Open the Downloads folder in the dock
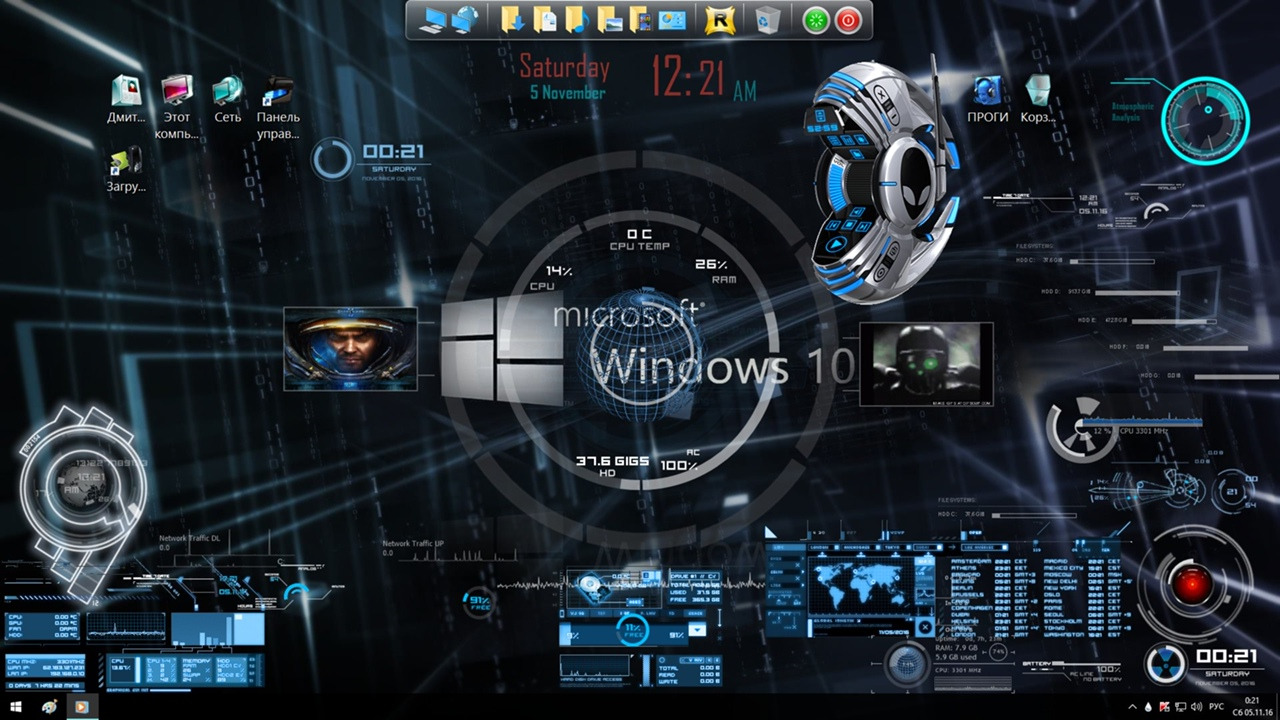The width and height of the screenshot is (1280, 720). pos(512,19)
